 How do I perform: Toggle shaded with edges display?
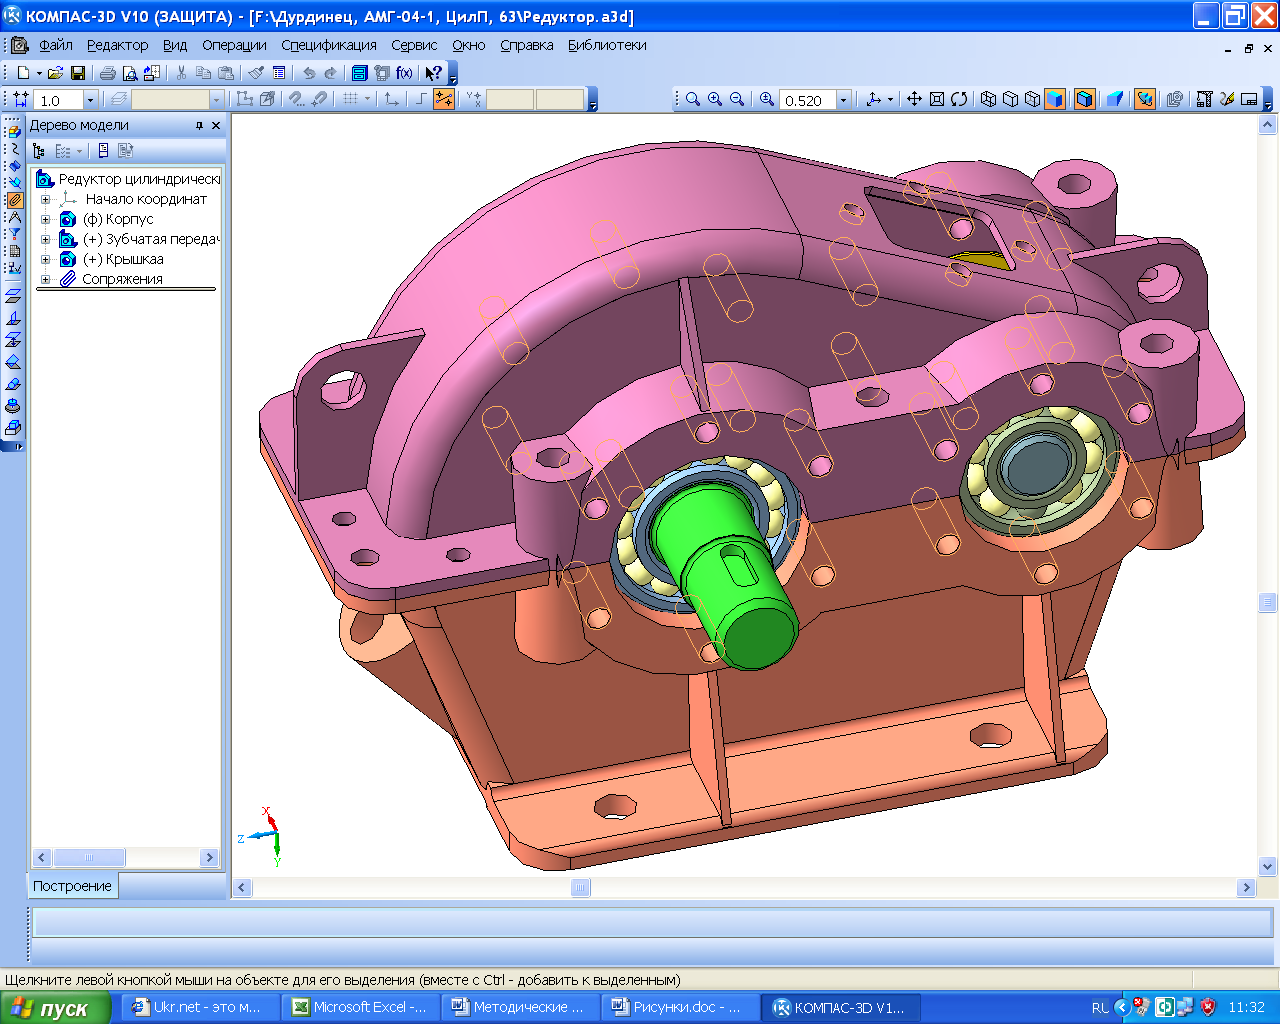pos(1084,100)
